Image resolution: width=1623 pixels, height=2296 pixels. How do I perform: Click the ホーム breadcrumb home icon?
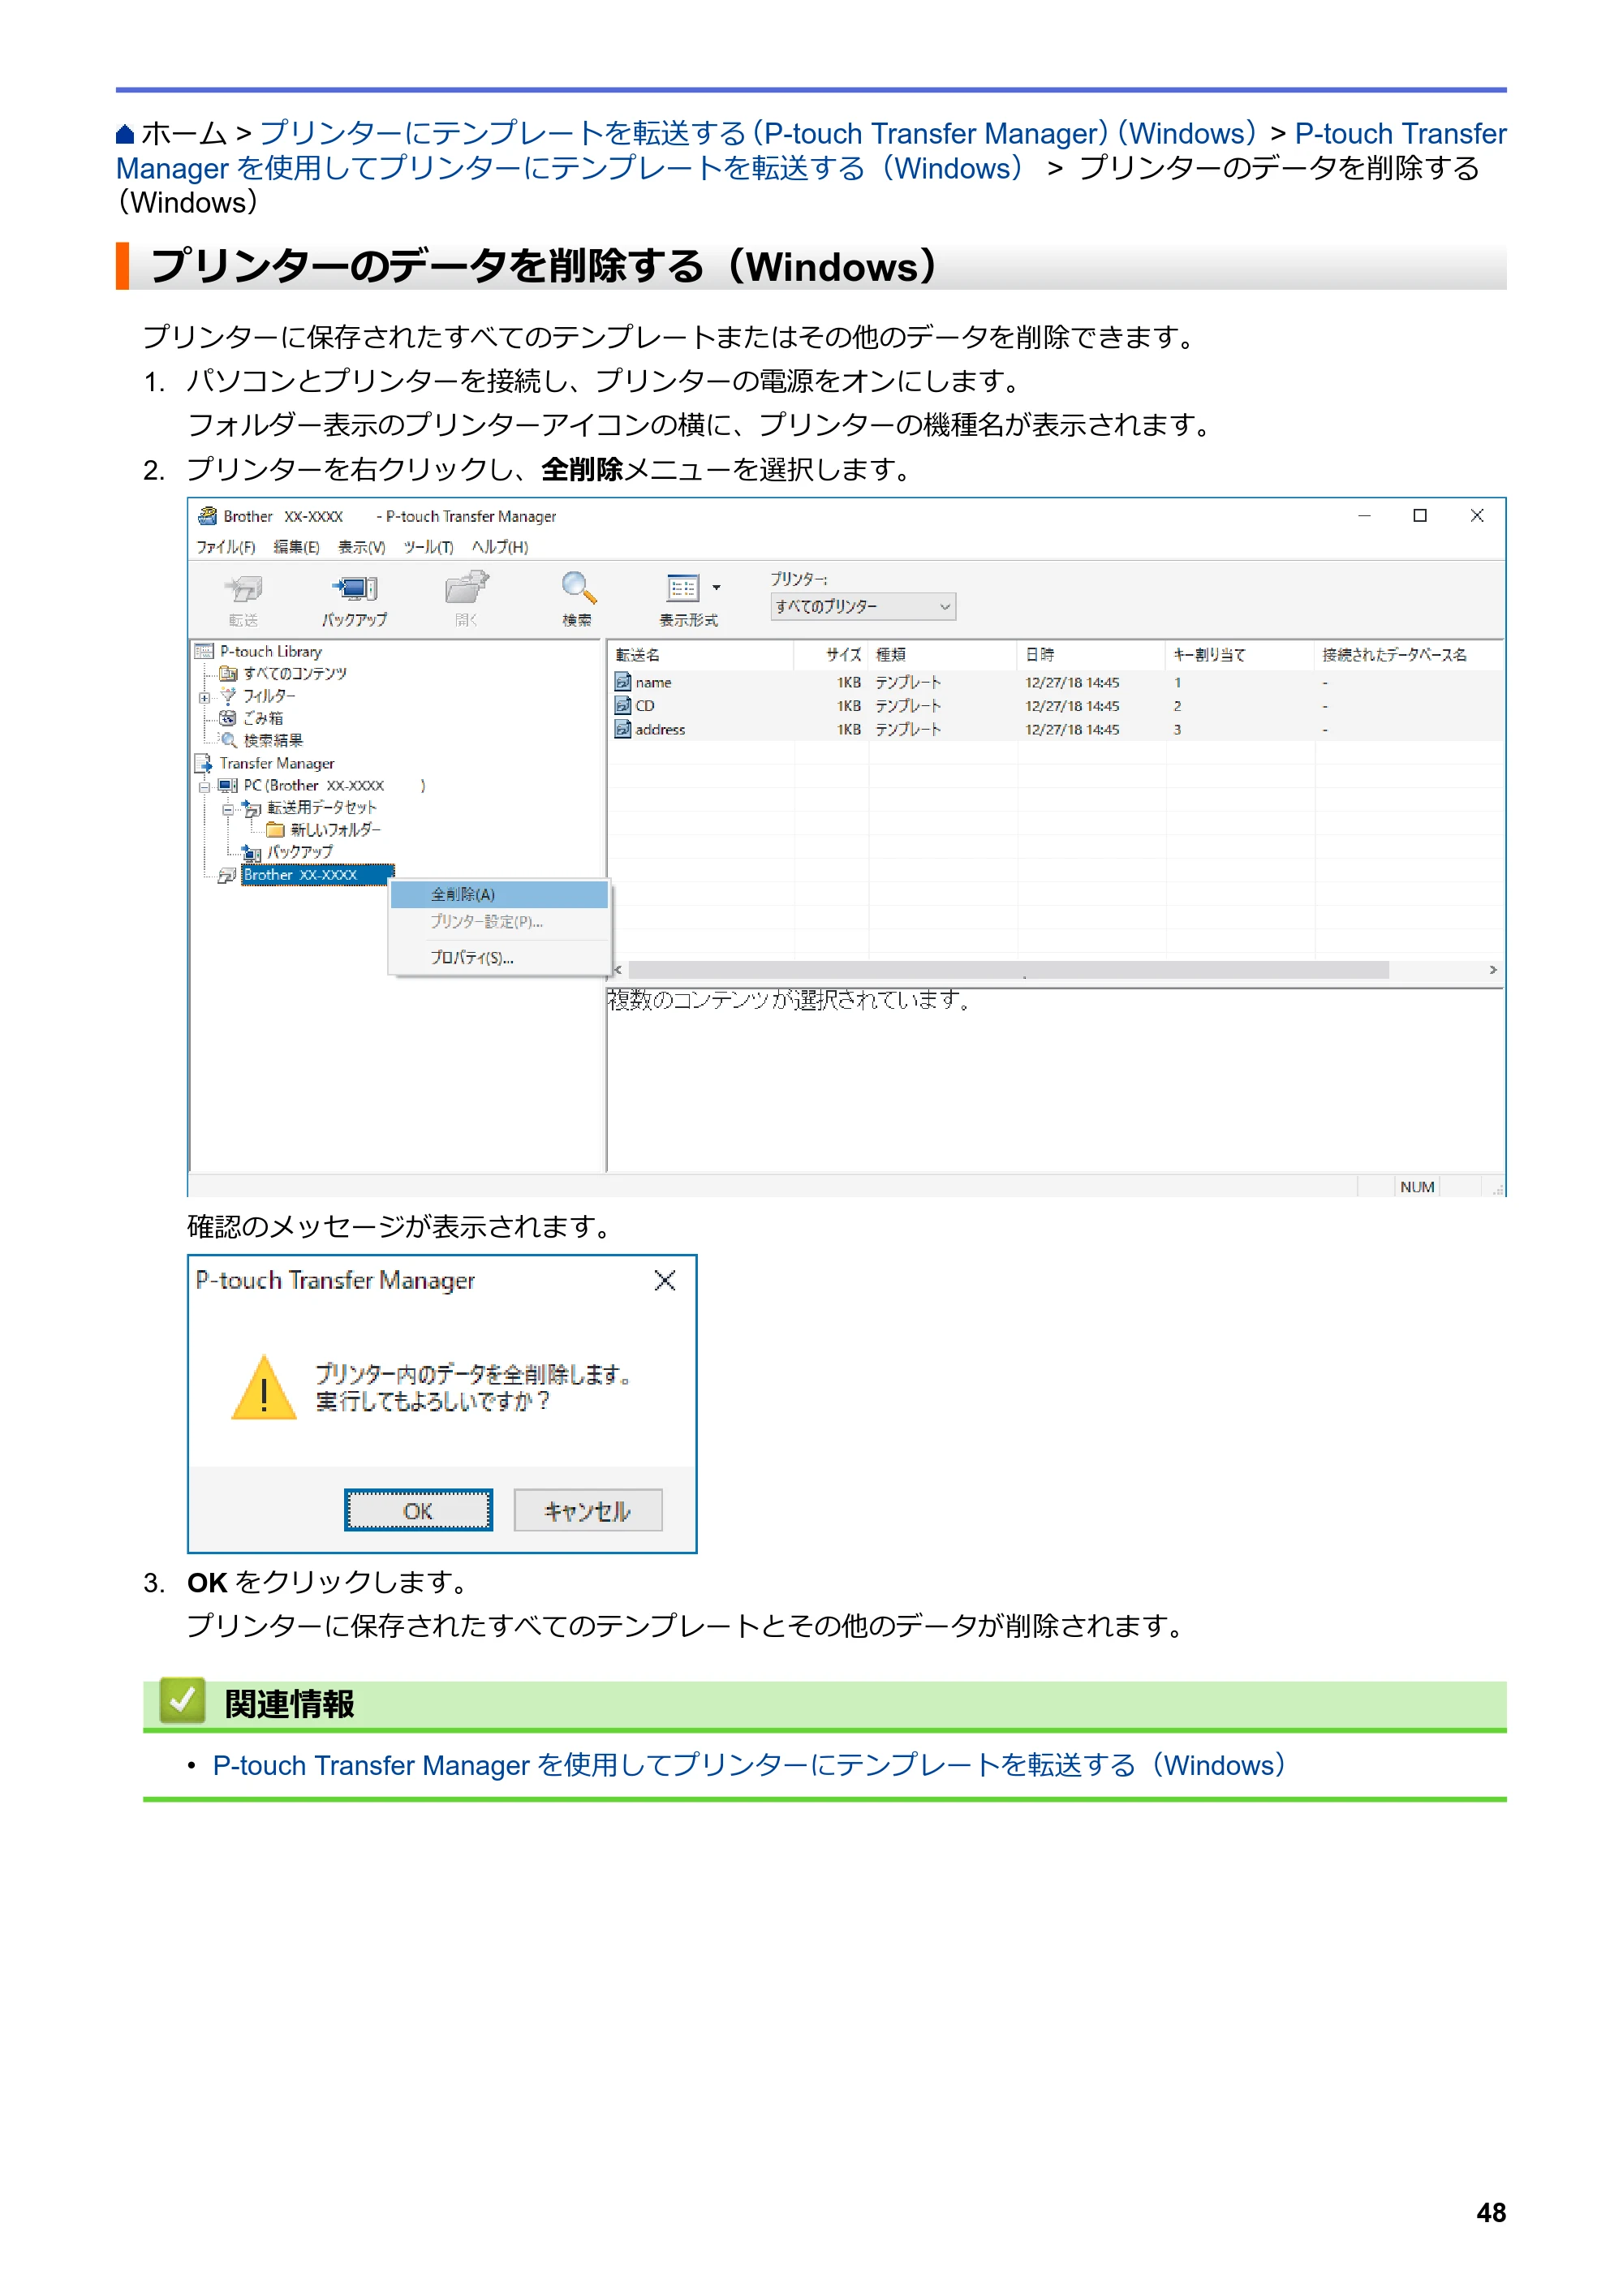pos(125,134)
